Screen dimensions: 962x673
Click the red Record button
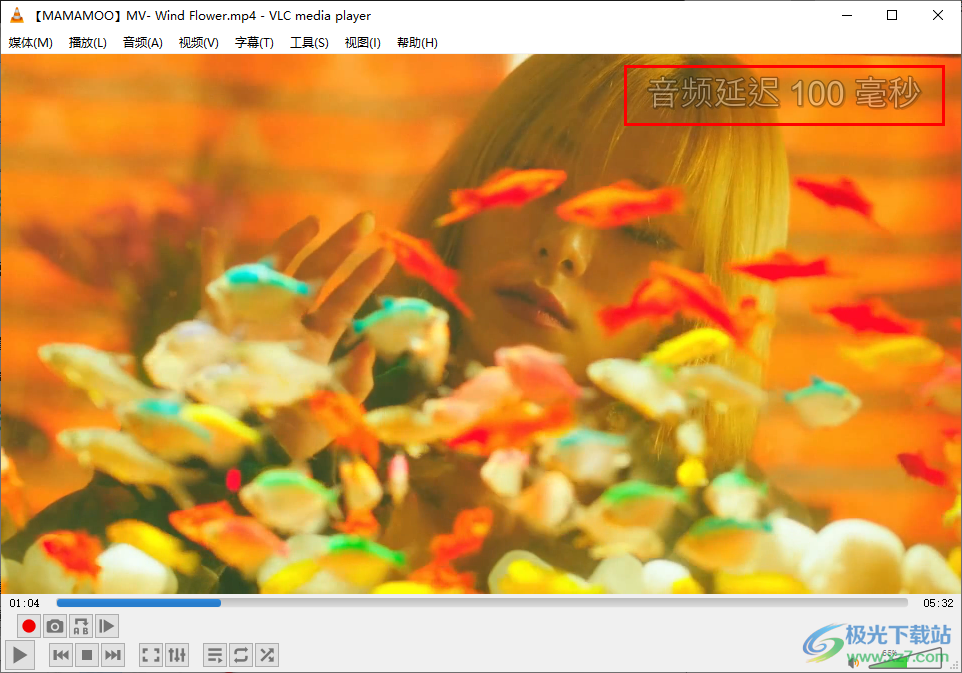28,626
